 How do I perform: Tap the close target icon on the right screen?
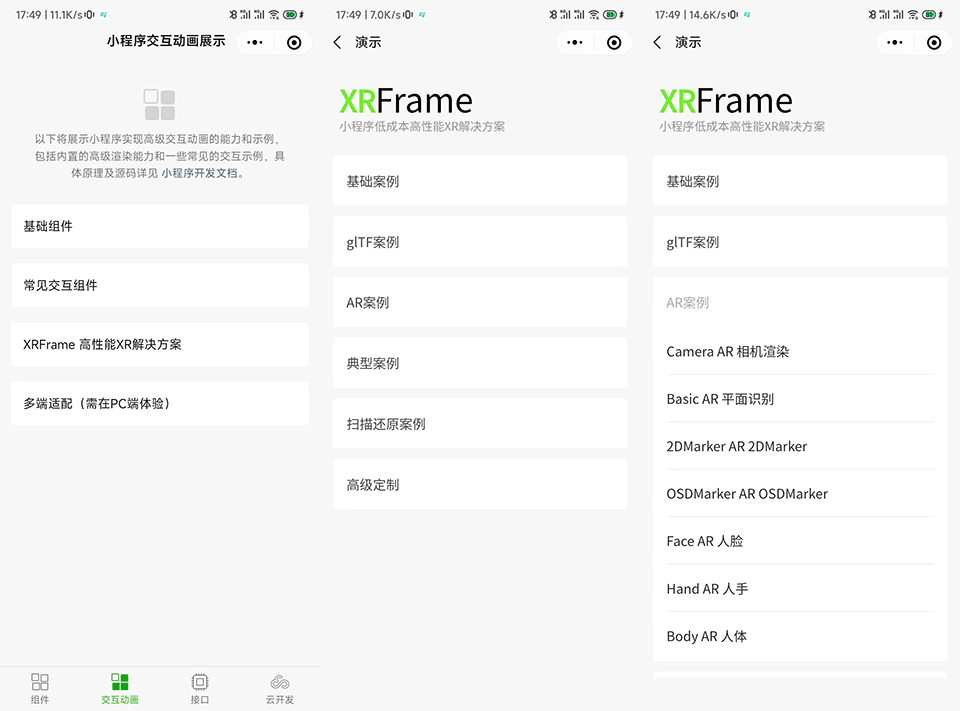point(934,42)
